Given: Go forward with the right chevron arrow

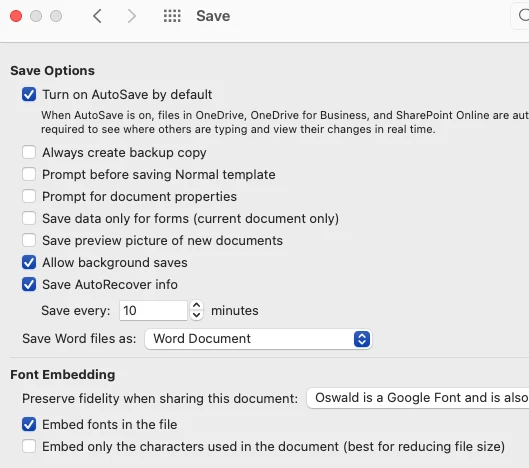Looking at the screenshot, I should [132, 16].
